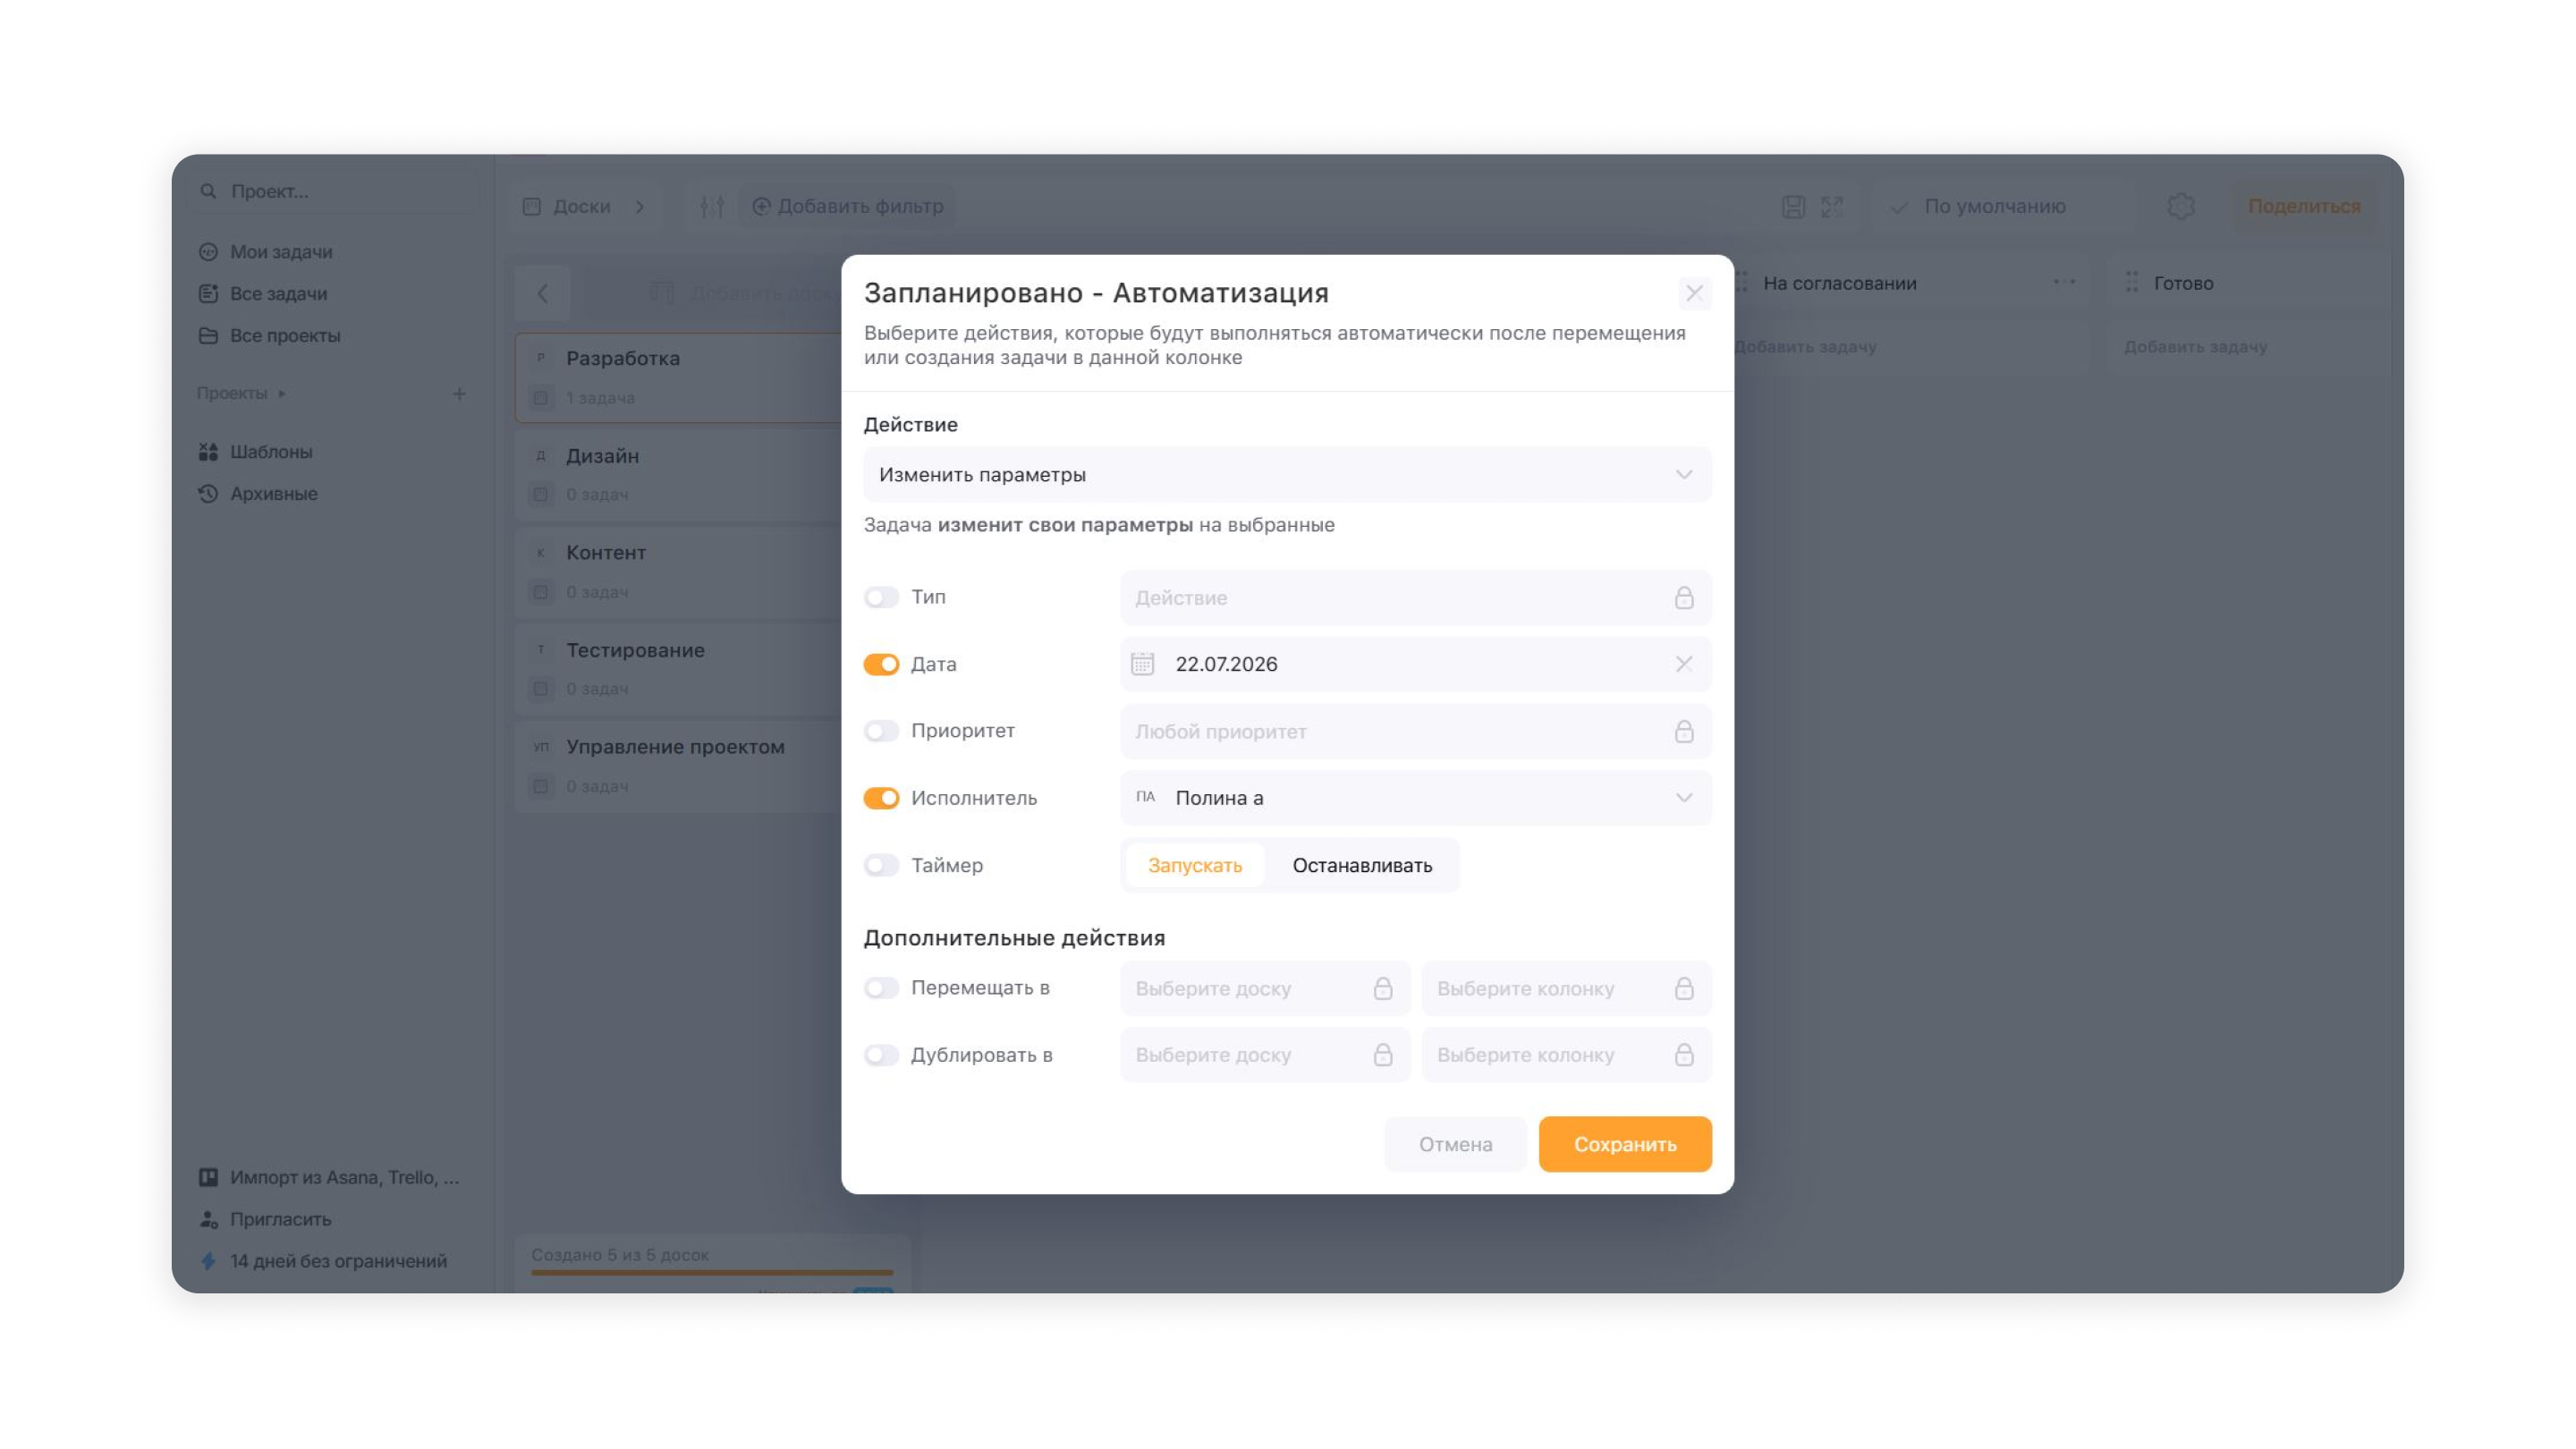This screenshot has height=1449, width=2576.
Task: Open the settings gear icon
Action: click(x=2181, y=206)
